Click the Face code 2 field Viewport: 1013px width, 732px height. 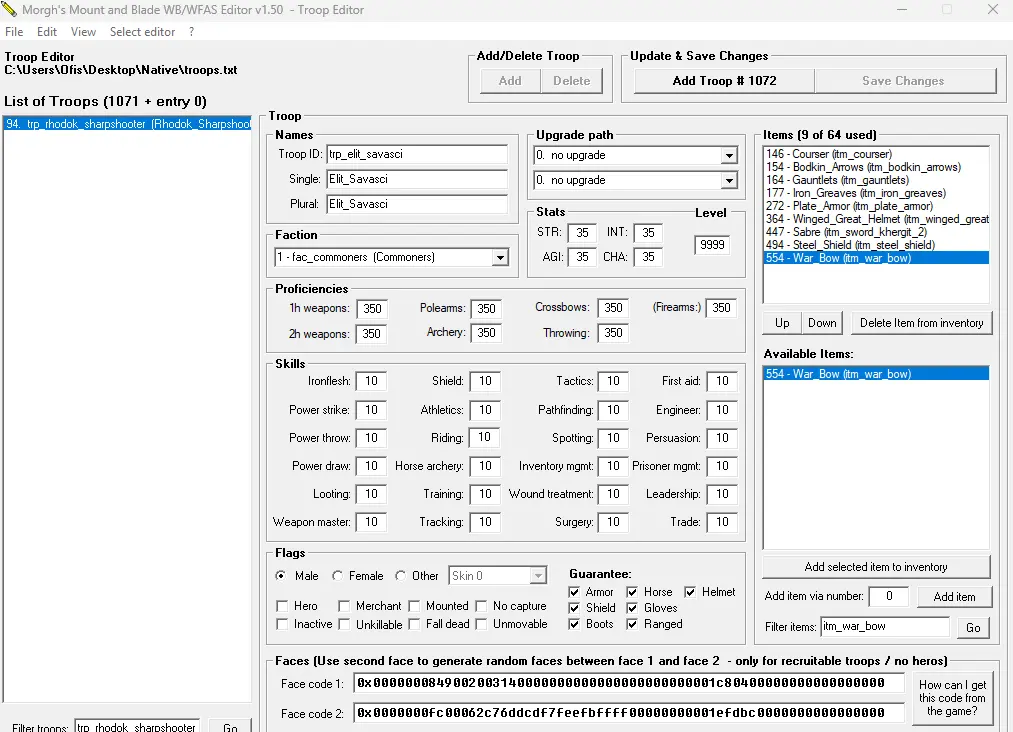pos(629,713)
